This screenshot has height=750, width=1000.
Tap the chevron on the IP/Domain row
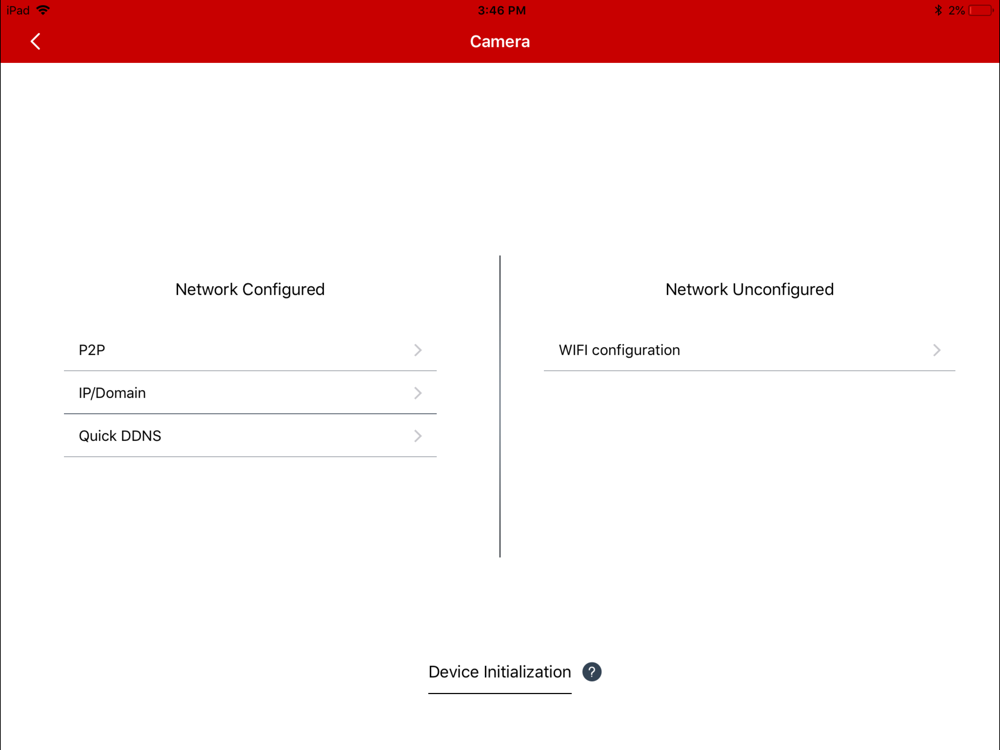(418, 393)
